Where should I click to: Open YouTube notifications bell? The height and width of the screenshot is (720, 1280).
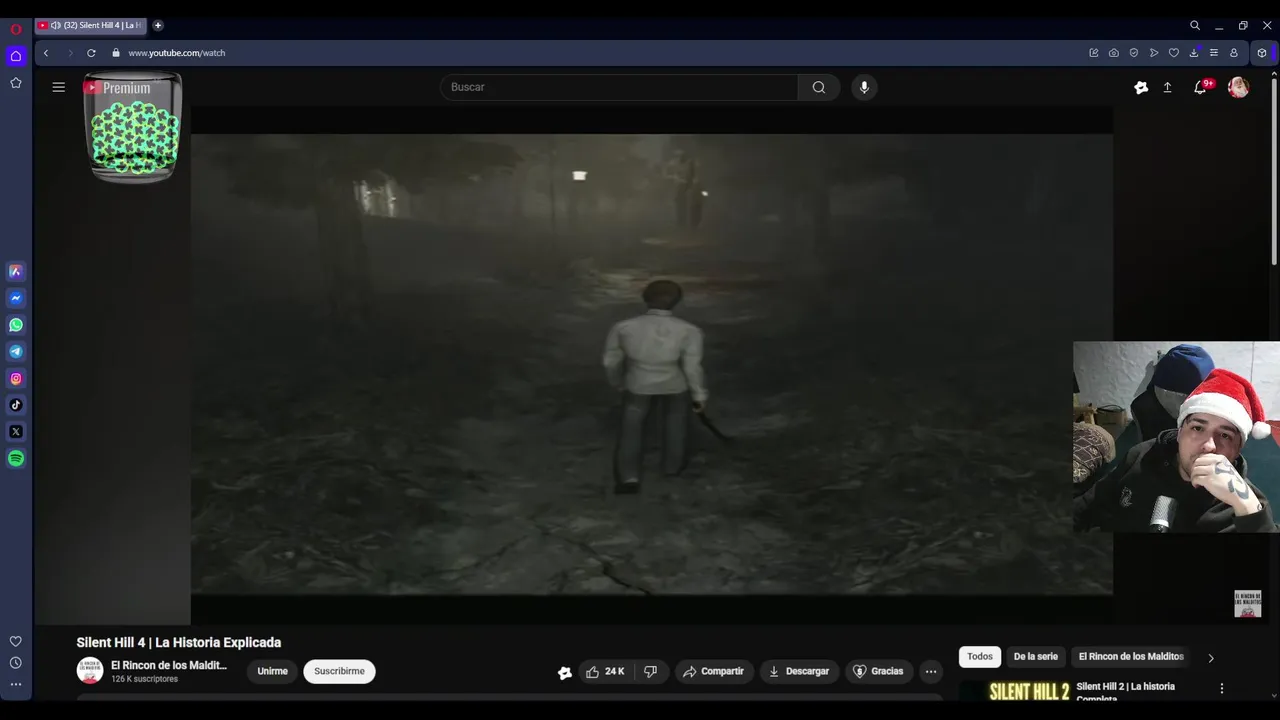pyautogui.click(x=1200, y=88)
